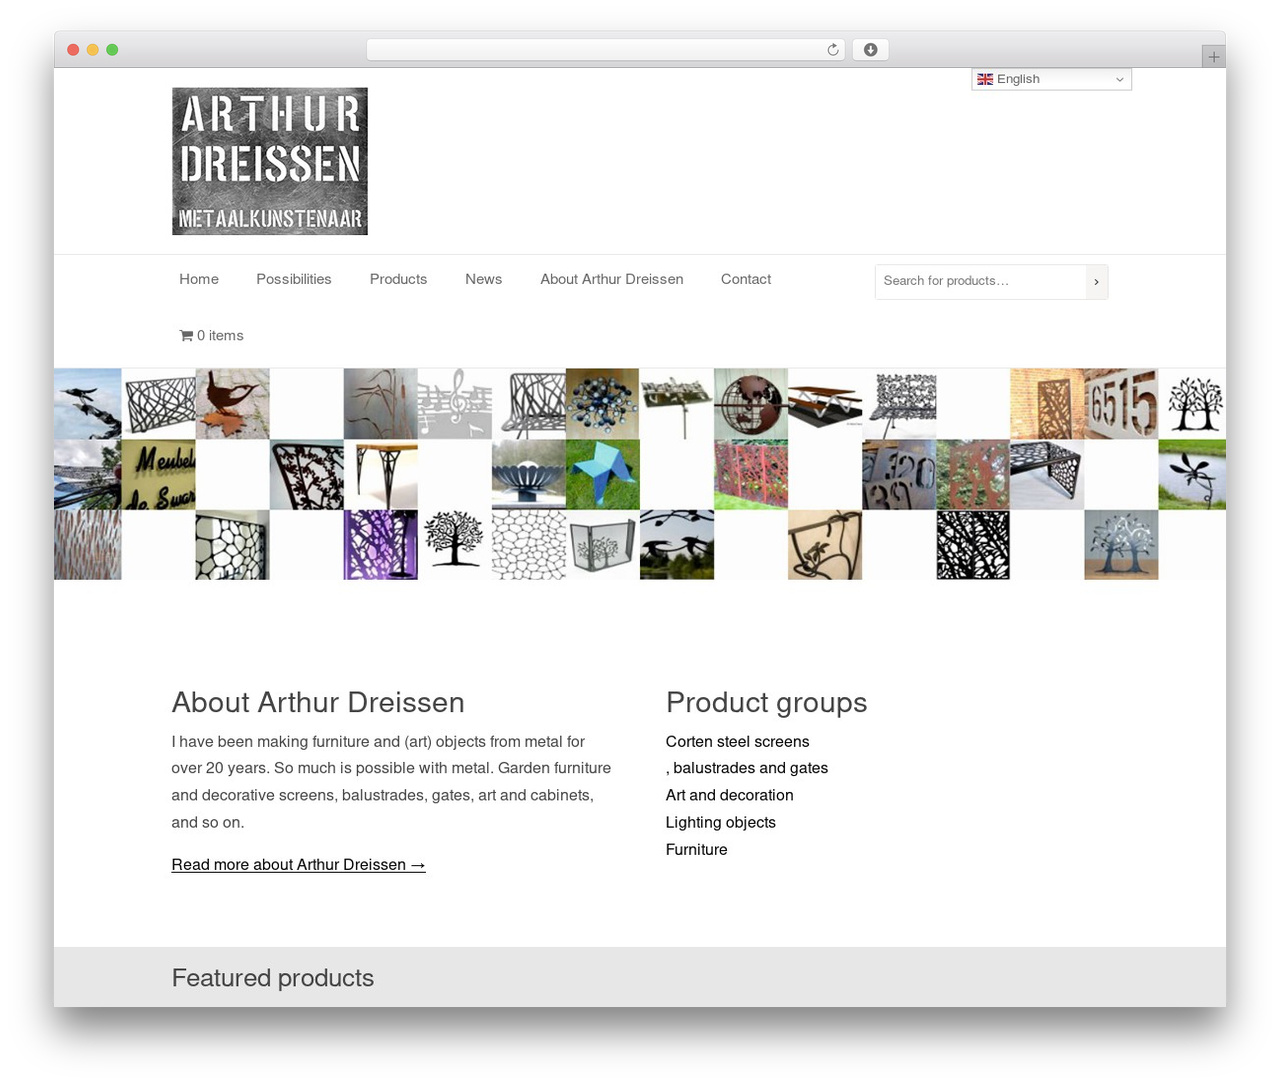Open the Meubel sign lettering thumbnail
1280x1084 pixels.
(158, 474)
